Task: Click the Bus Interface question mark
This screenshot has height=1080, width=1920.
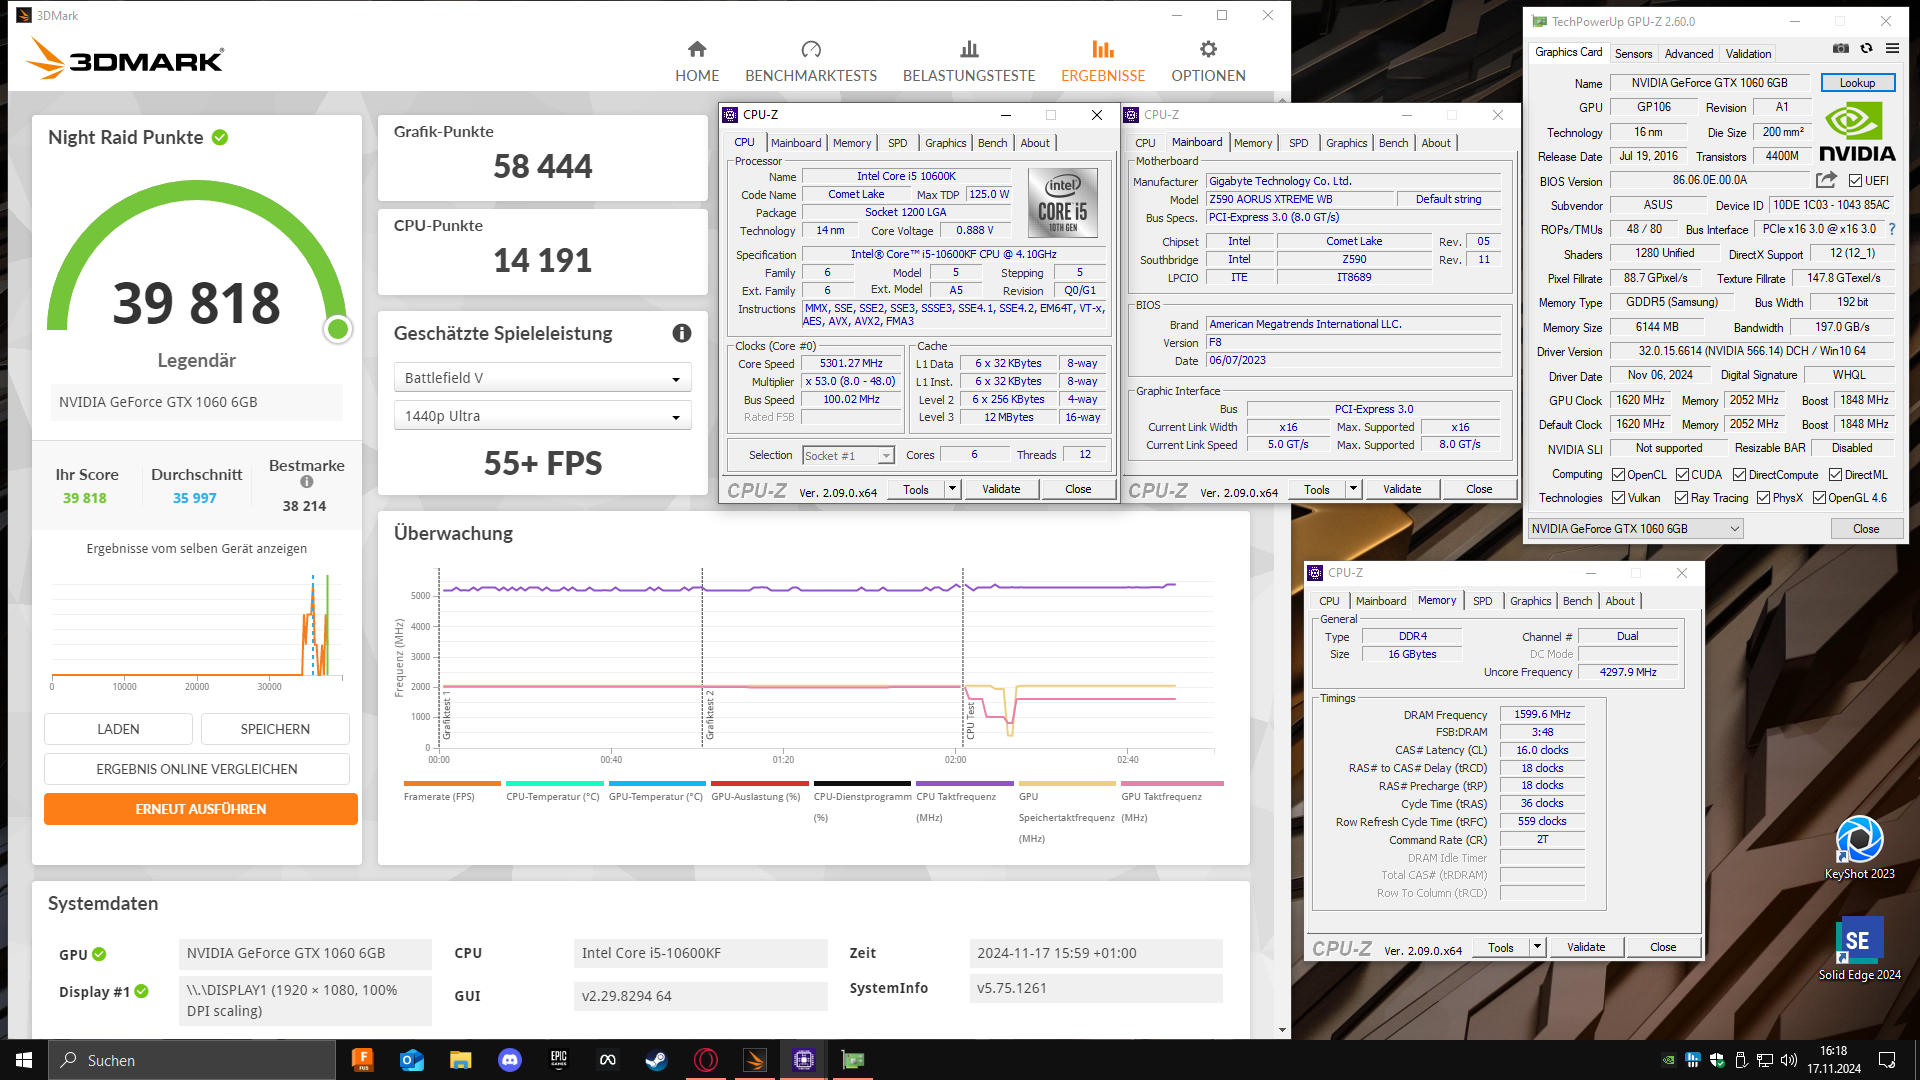Action: [x=1892, y=229]
